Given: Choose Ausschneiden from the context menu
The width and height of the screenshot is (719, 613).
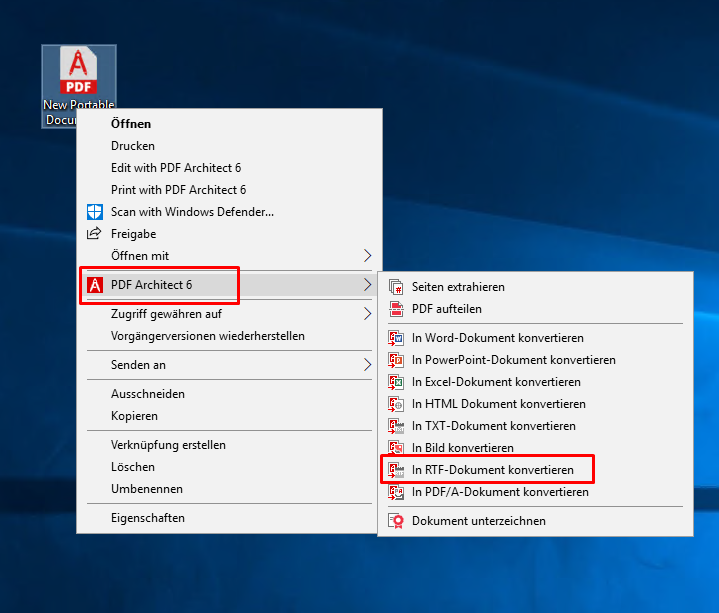Looking at the screenshot, I should [229, 394].
